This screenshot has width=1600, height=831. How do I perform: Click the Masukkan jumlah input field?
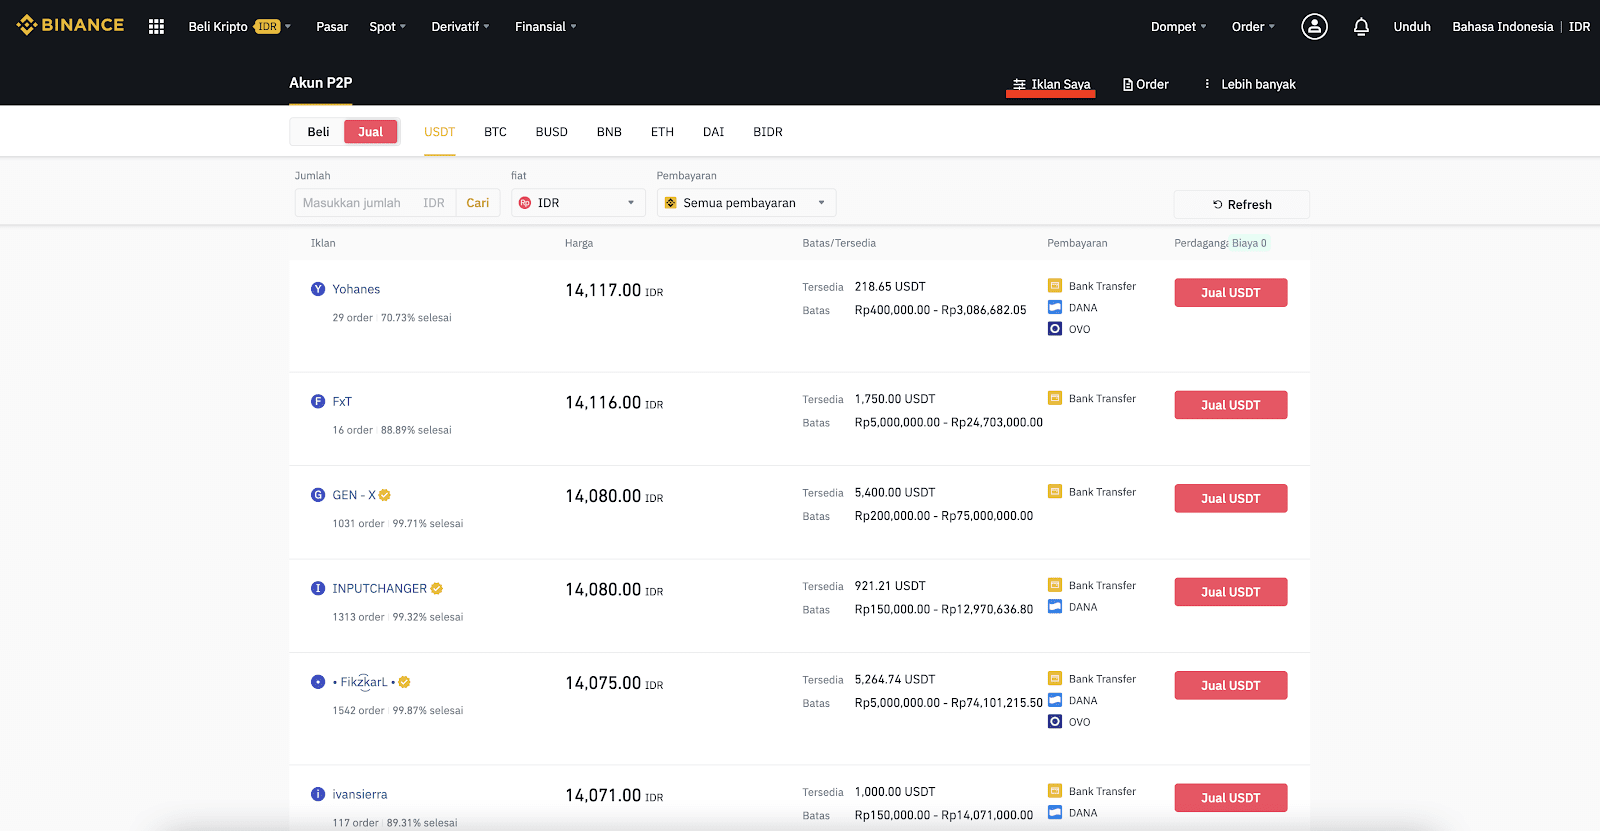pos(375,203)
